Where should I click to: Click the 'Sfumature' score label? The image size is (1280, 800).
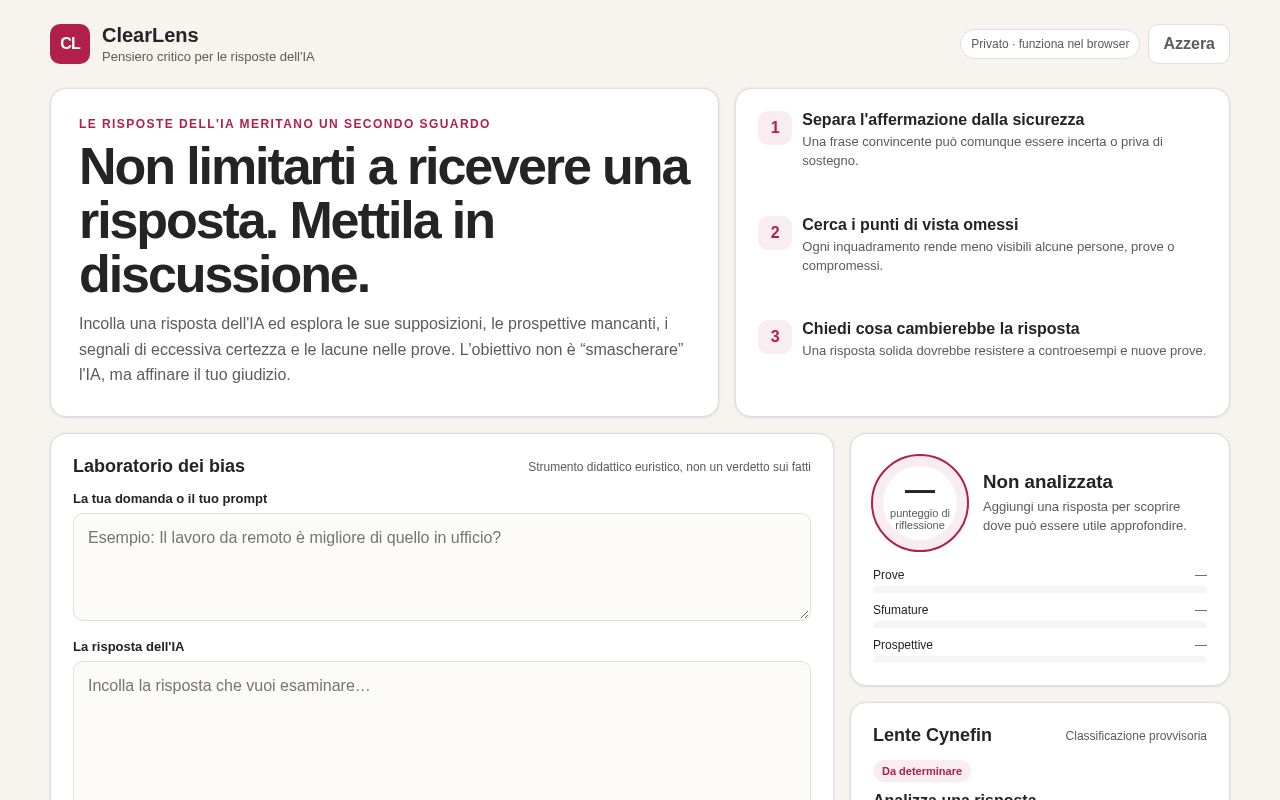900,610
